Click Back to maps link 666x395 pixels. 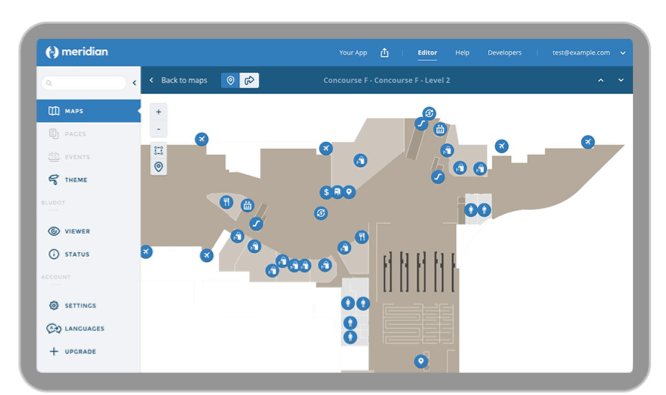183,80
